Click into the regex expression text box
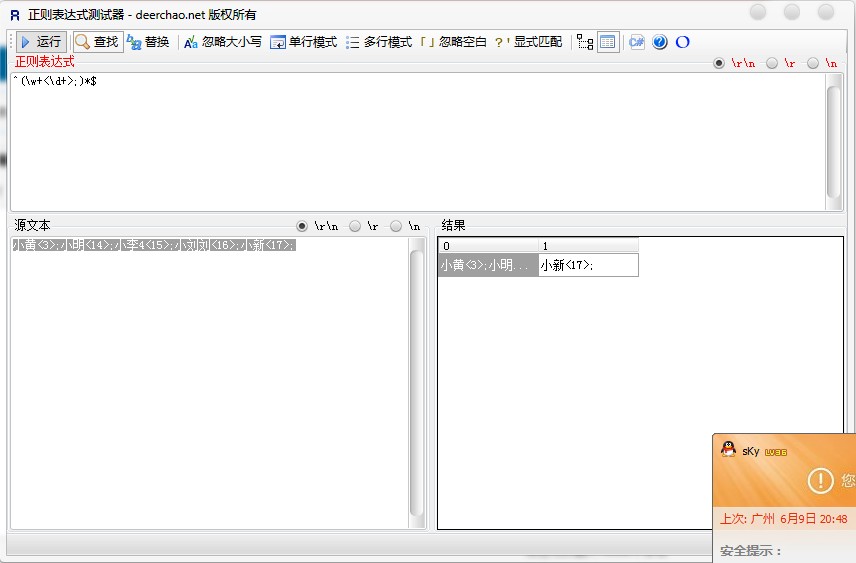This screenshot has width=856, height=563. click(x=418, y=142)
